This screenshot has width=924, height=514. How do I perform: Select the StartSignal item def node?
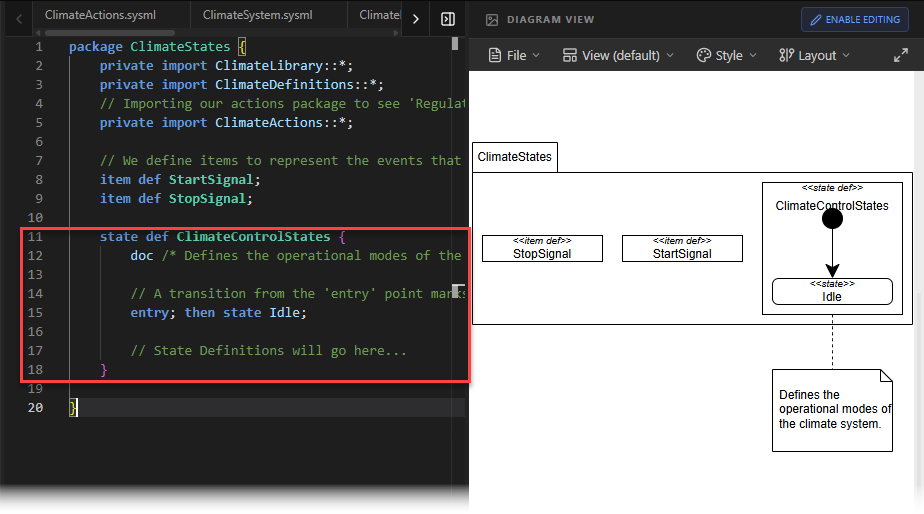[x=682, y=248]
